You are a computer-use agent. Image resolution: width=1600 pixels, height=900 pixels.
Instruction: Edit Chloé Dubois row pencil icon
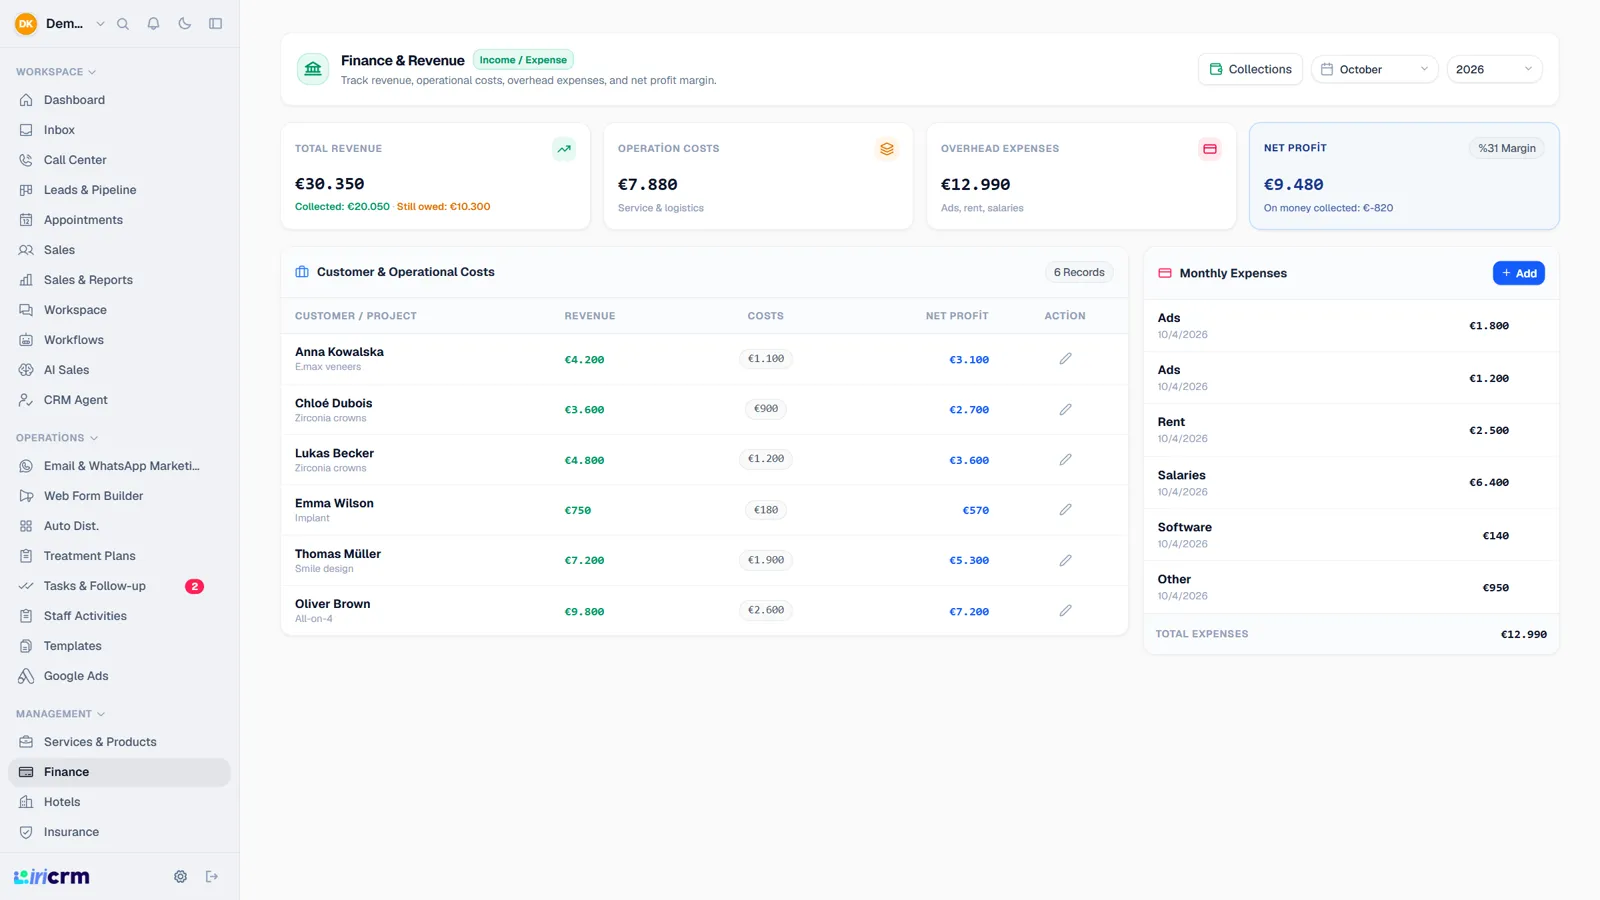tap(1065, 410)
